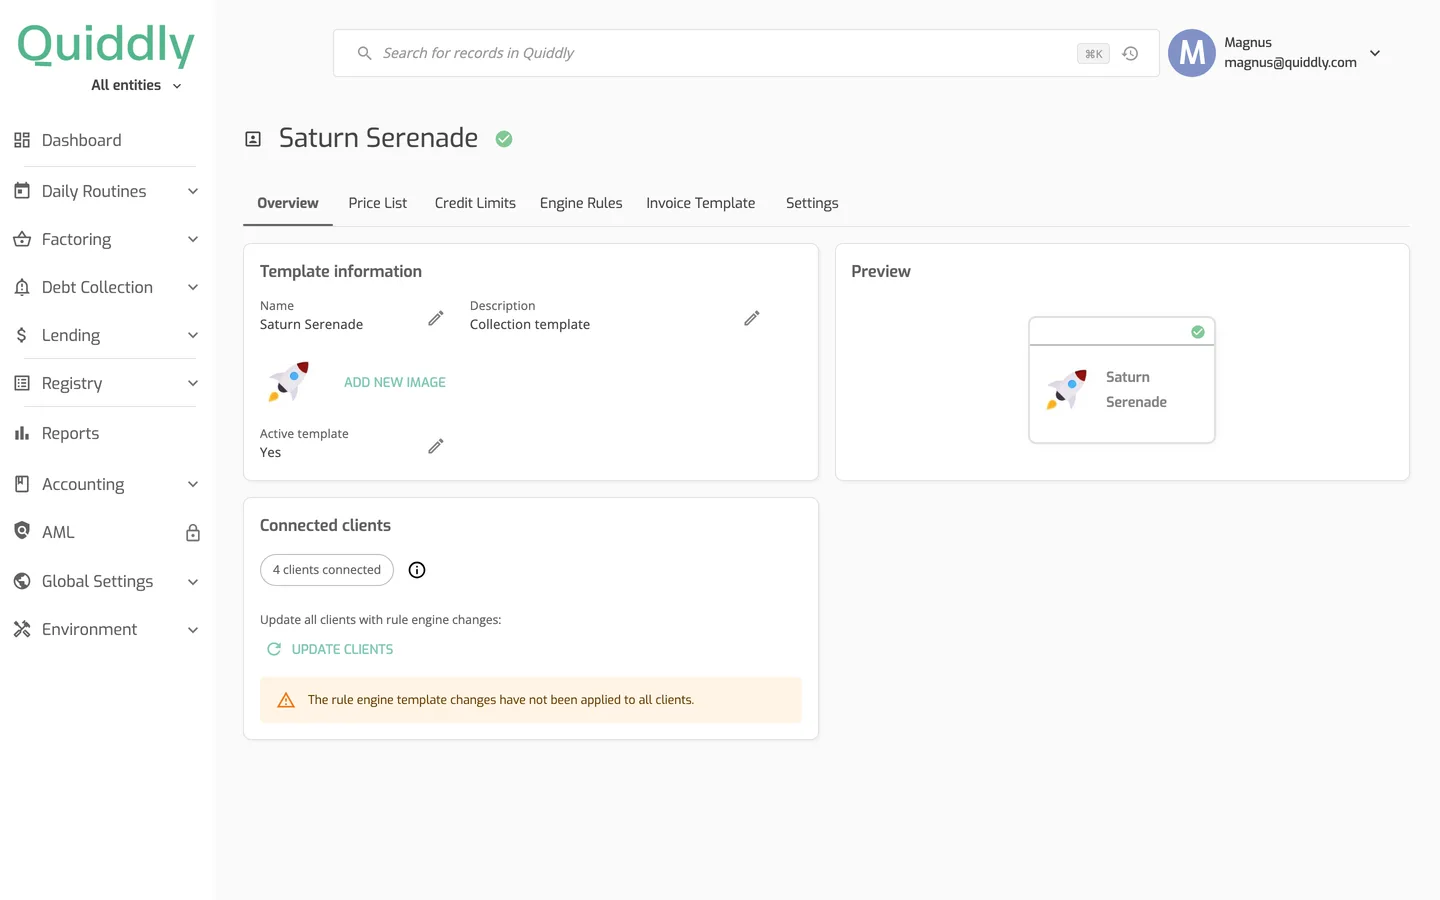1440x900 pixels.
Task: Switch to the Engine Rules tab
Action: point(581,203)
